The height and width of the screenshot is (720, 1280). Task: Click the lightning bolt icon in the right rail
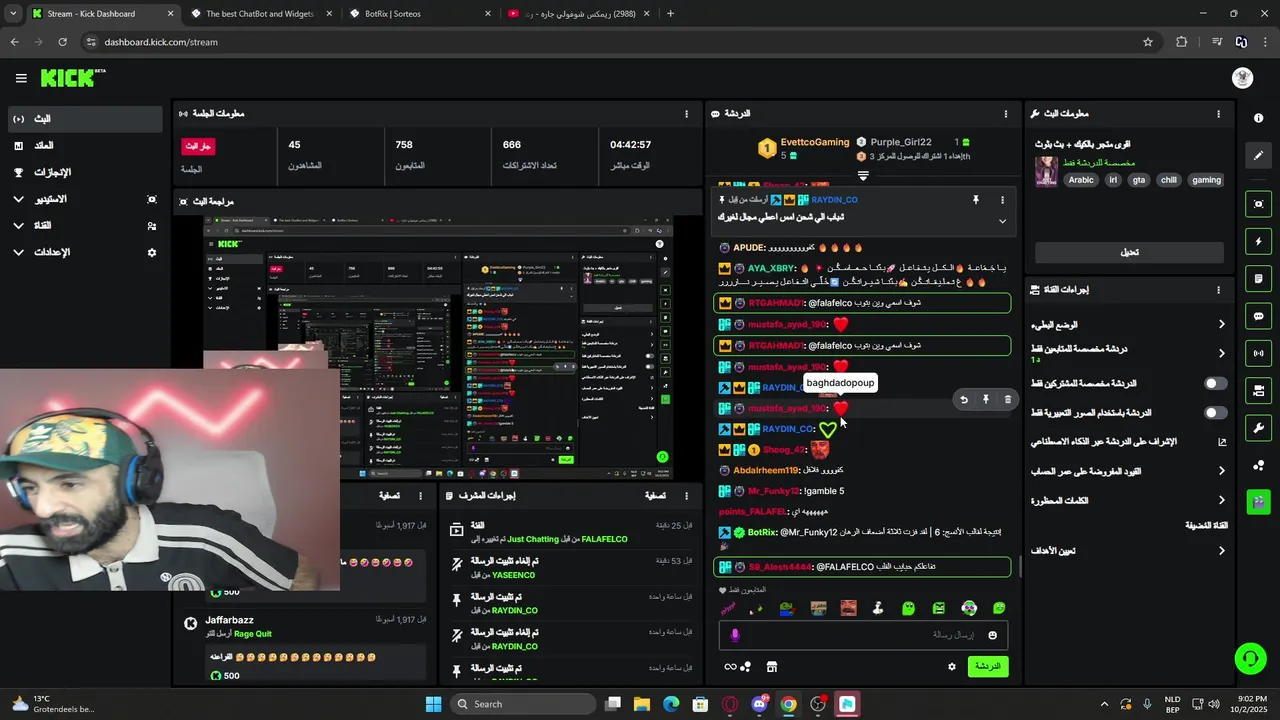(x=1258, y=241)
